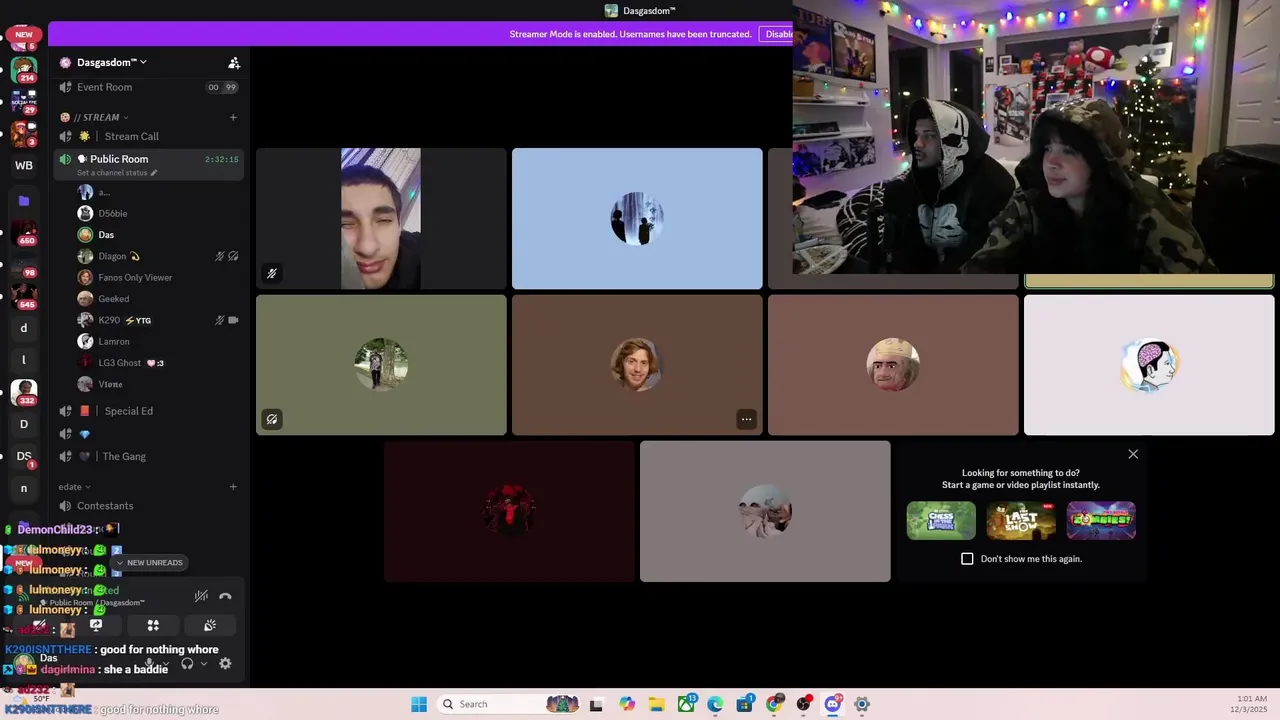Open the Stream Call voice channel
Viewport: 1280px width, 720px height.
(148, 136)
